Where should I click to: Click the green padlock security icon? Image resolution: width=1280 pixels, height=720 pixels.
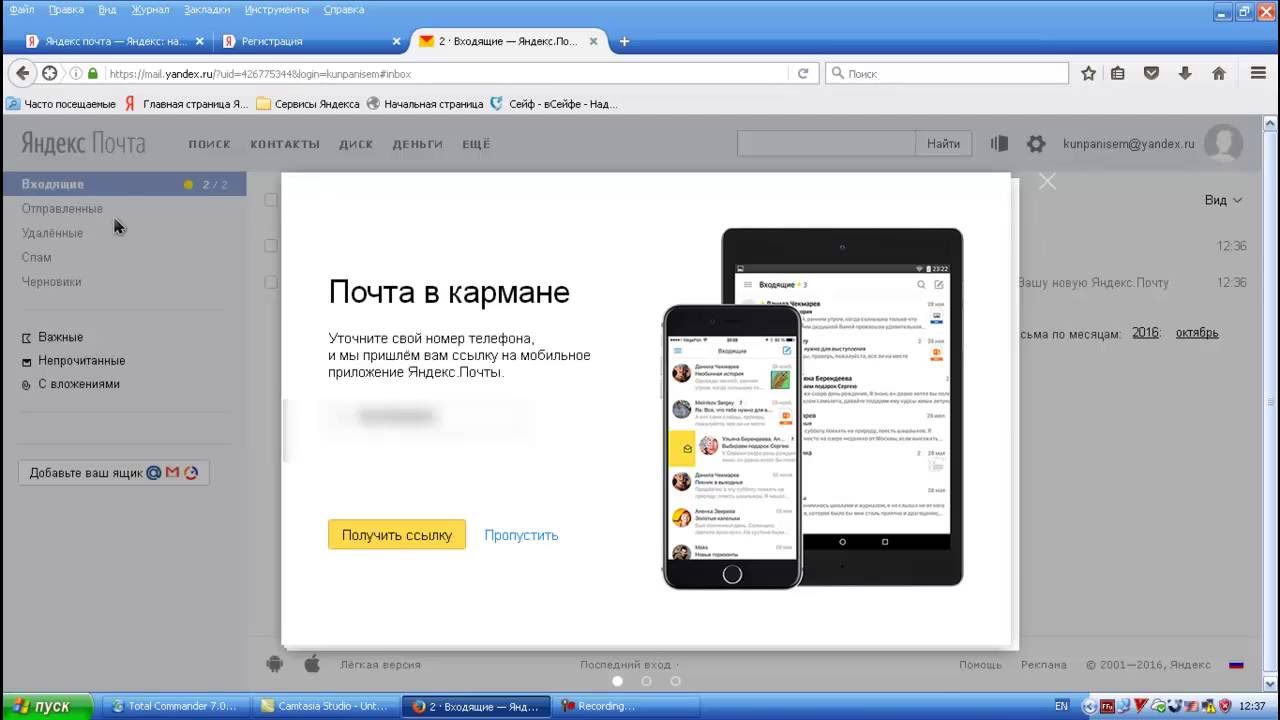point(93,73)
